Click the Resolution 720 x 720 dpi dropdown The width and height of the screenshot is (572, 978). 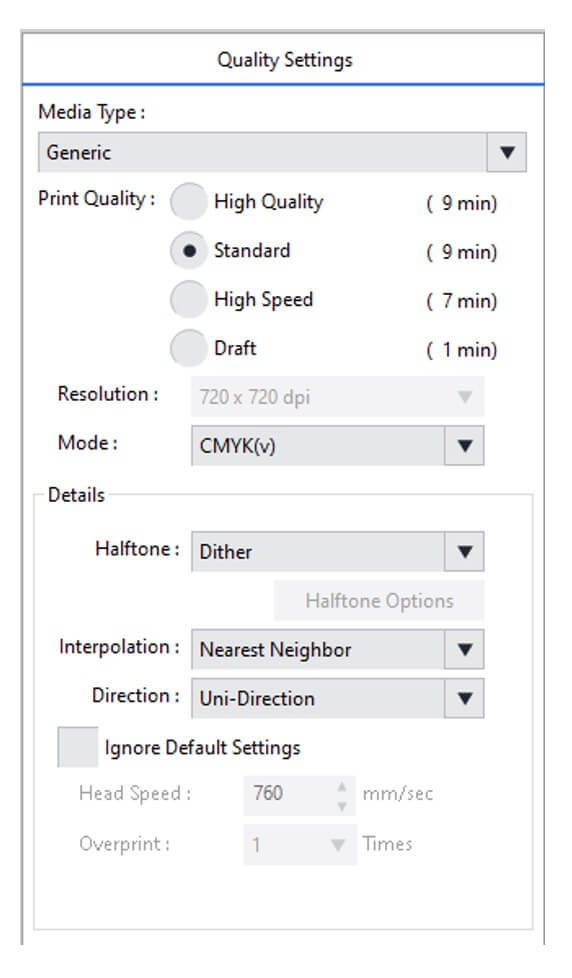[x=337, y=397]
